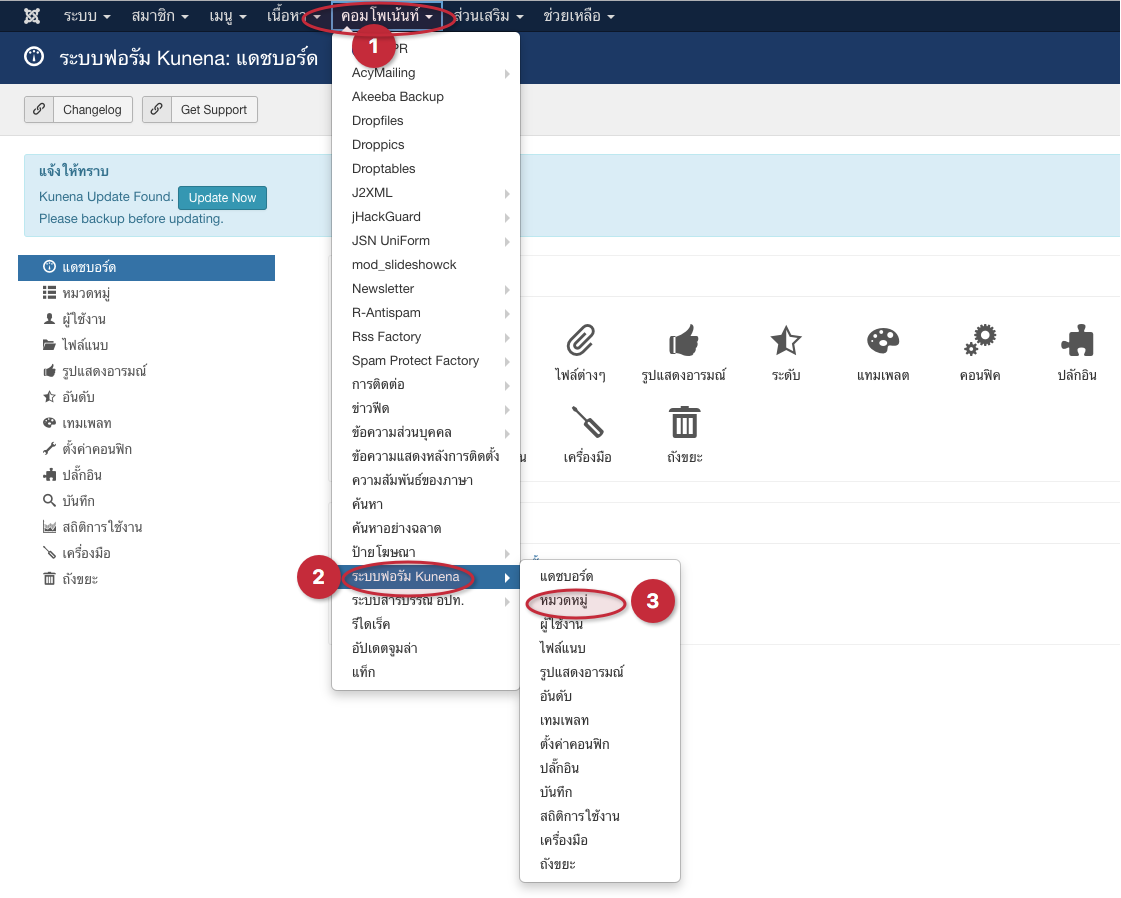Click the ปลักอิน puzzle piece icon
The image size is (1121, 898).
click(x=1076, y=342)
